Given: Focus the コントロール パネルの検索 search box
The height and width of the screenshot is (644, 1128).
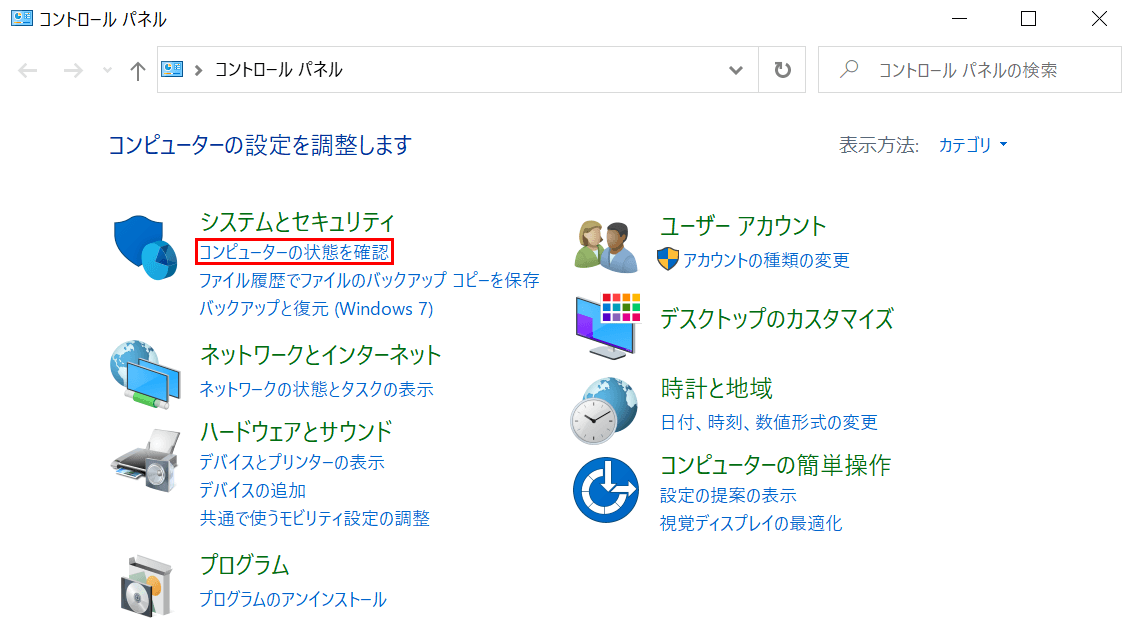Looking at the screenshot, I should click(970, 70).
